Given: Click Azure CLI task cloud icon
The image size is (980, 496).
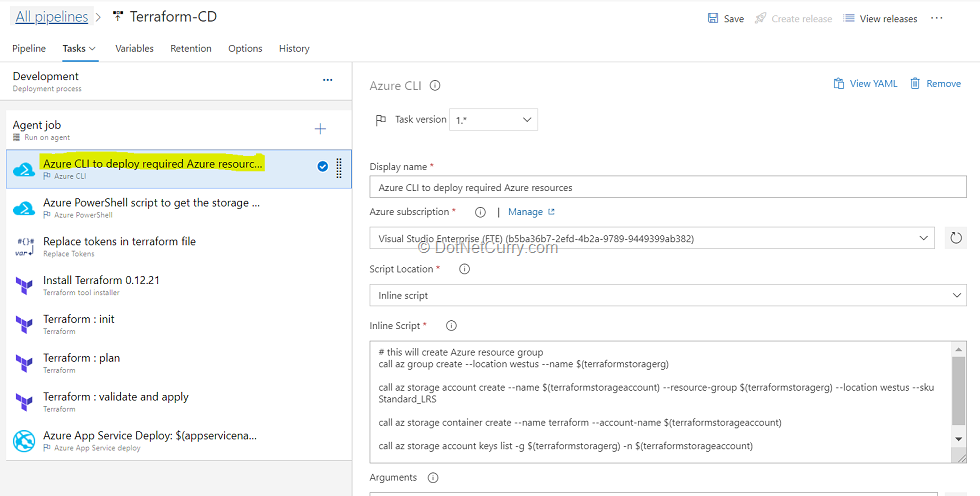Looking at the screenshot, I should [24, 169].
